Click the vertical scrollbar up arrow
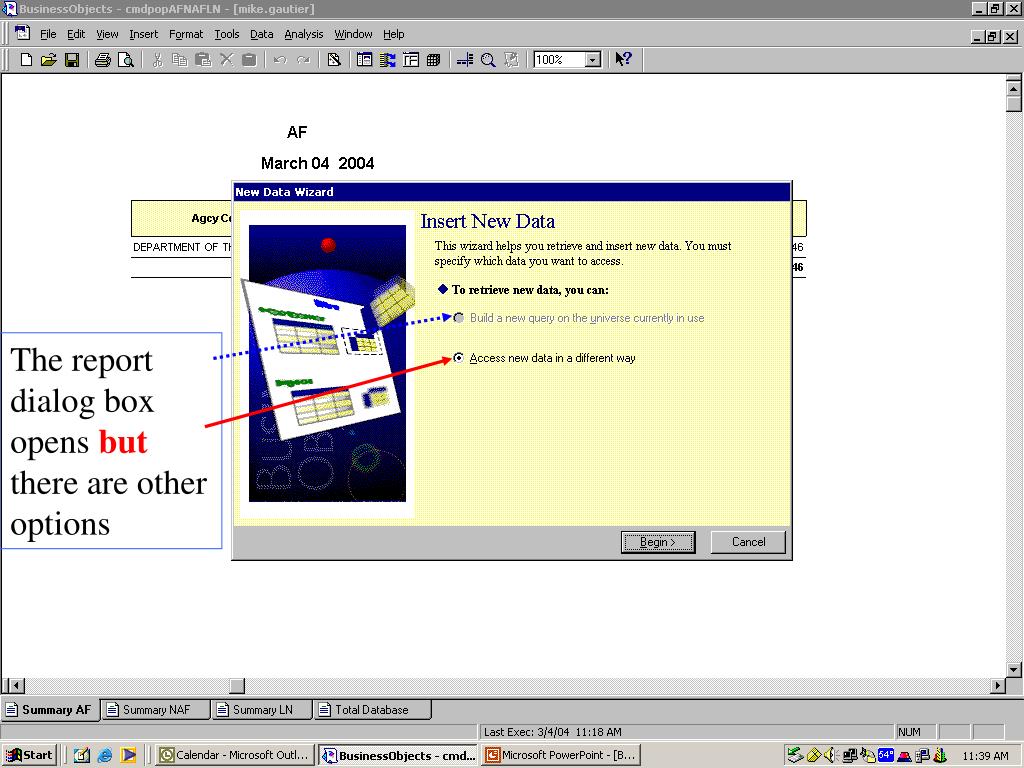The height and width of the screenshot is (768, 1024). [1014, 87]
